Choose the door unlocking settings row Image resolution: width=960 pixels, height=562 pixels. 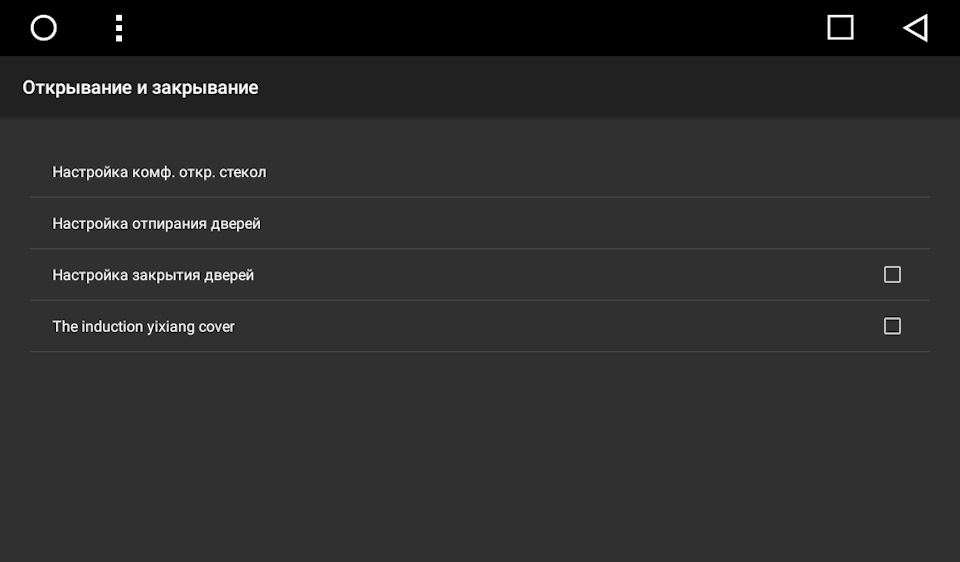point(480,223)
